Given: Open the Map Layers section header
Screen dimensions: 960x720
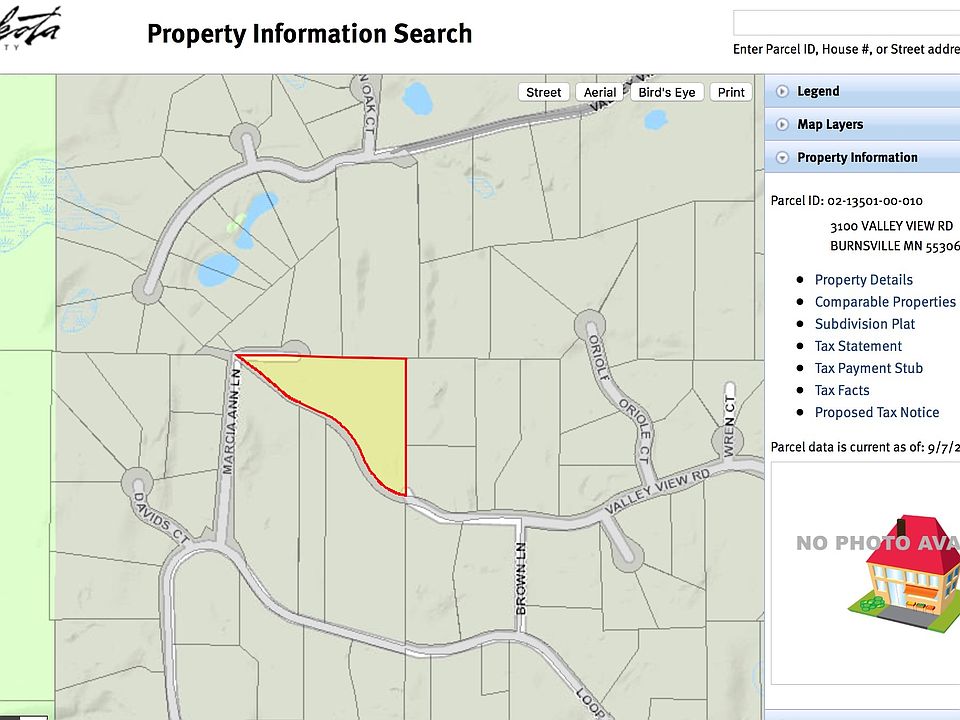Looking at the screenshot, I should coord(862,124).
